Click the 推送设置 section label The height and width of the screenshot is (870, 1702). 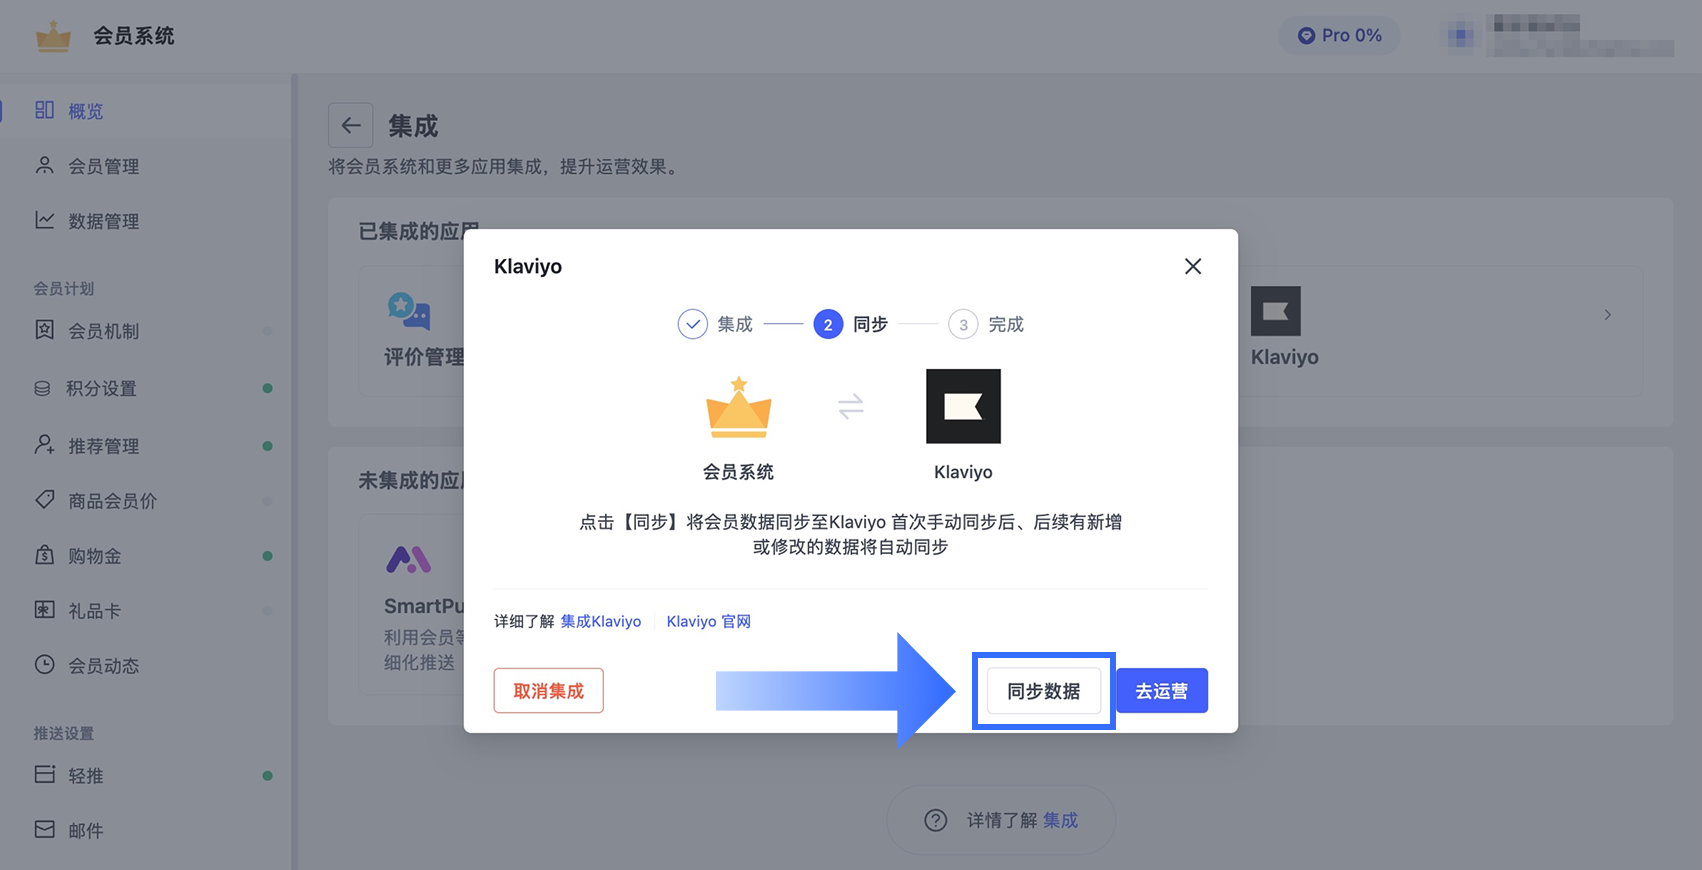tap(64, 733)
